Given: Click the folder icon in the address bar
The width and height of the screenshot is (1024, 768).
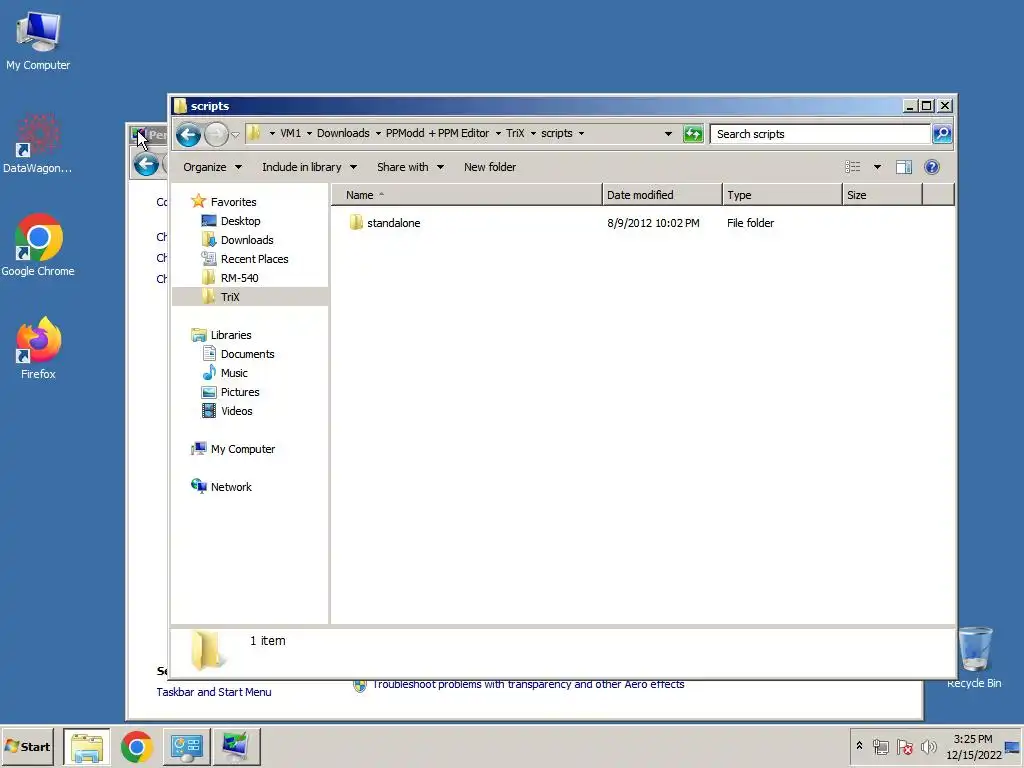Looking at the screenshot, I should click(254, 133).
